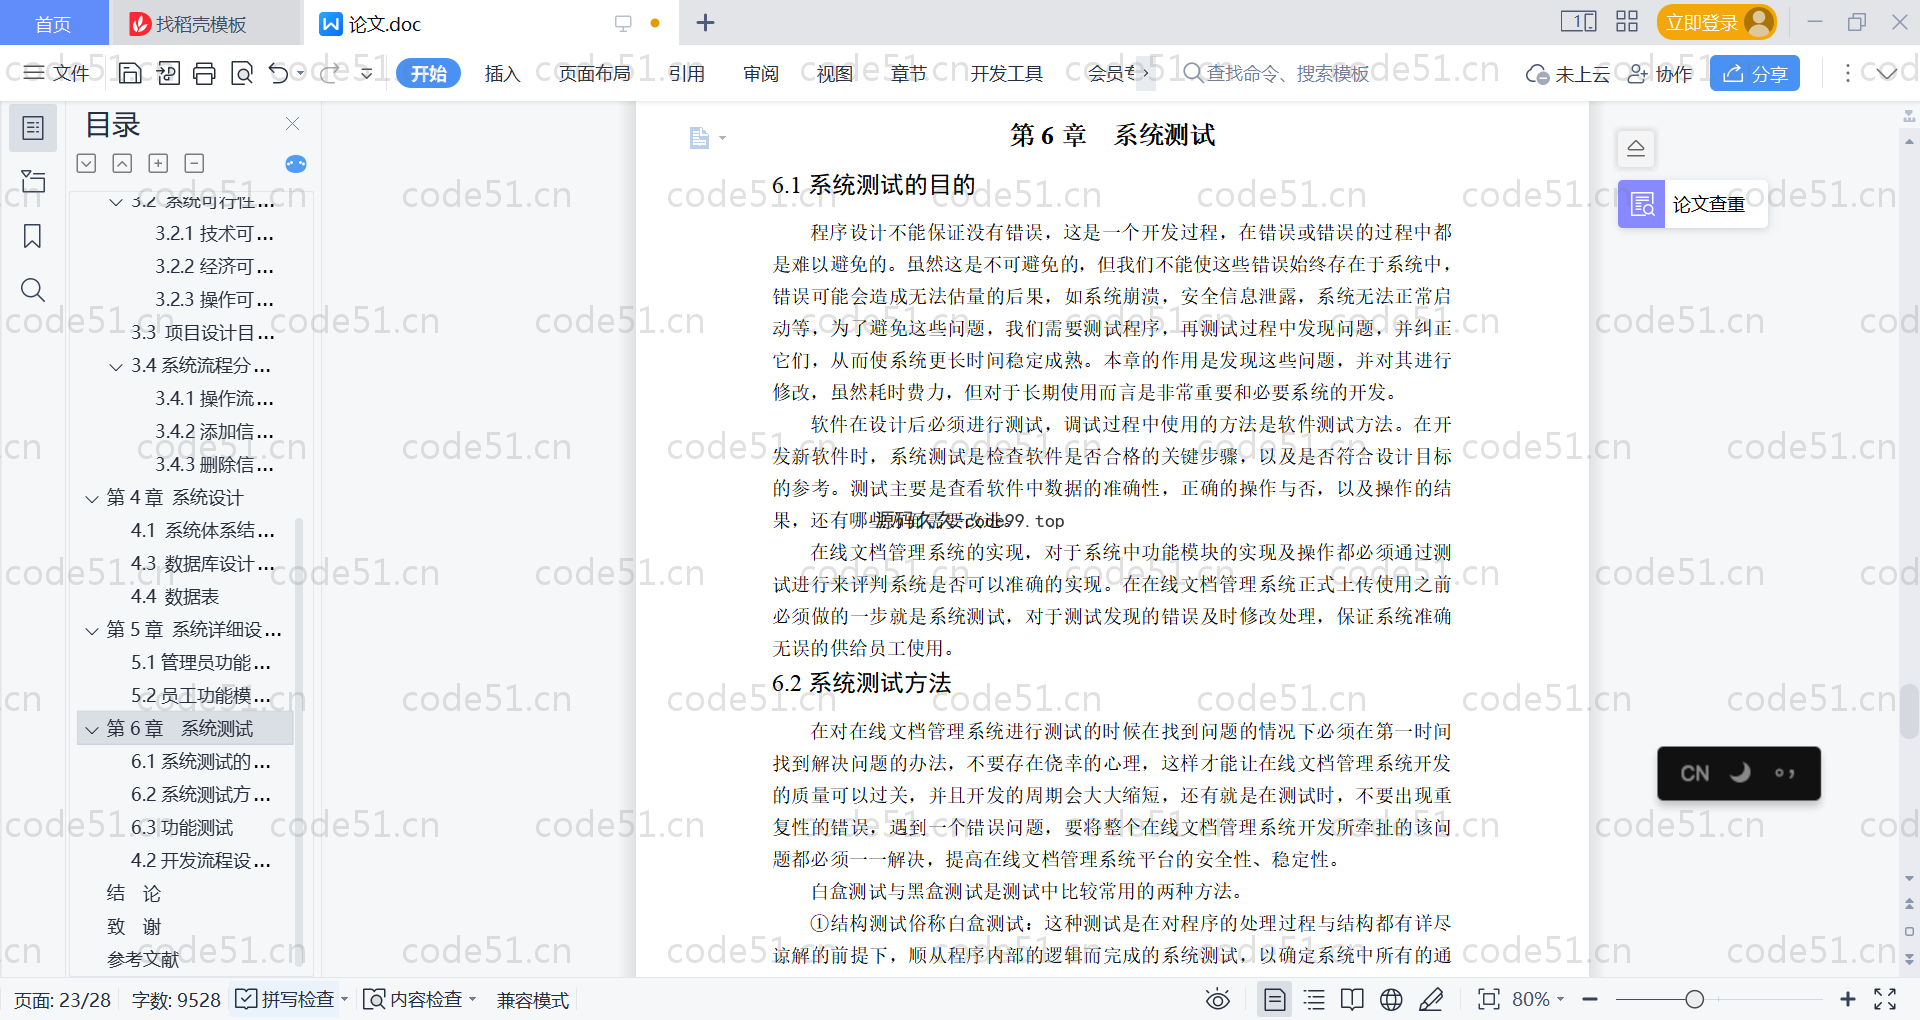The height and width of the screenshot is (1020, 1920).
Task: Open the 文件 menu
Action: click(x=56, y=73)
